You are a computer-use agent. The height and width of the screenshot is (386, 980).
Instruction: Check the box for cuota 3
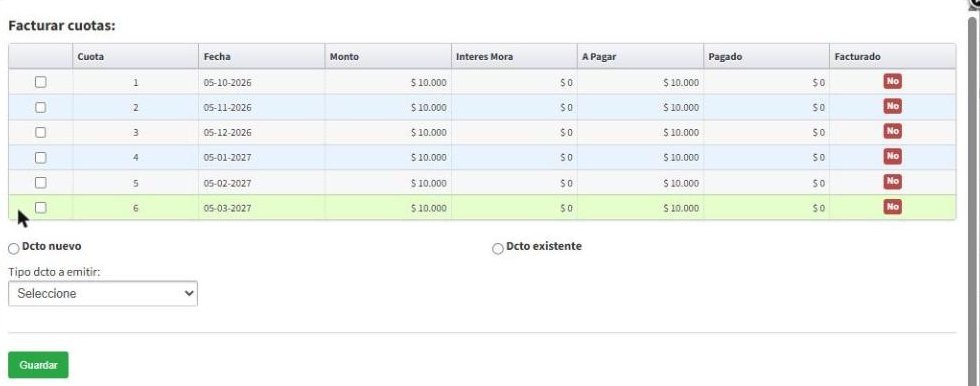coord(41,132)
